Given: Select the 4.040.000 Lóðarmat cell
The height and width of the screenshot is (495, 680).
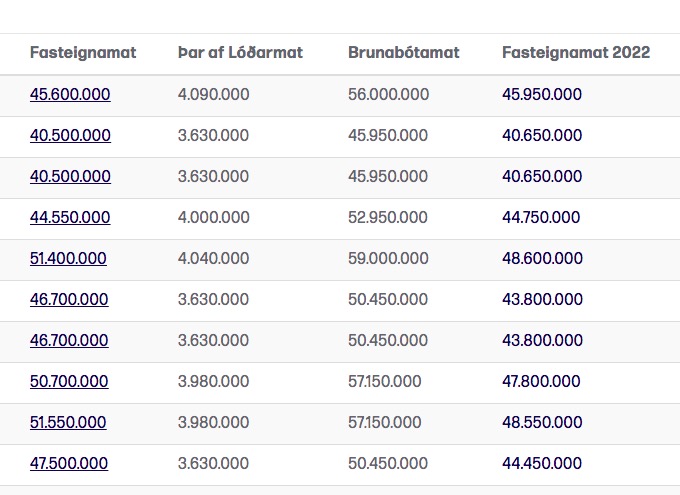Looking at the screenshot, I should (x=213, y=258).
